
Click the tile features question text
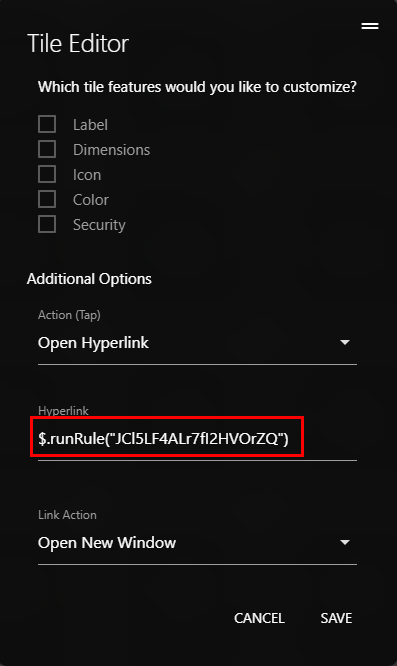[197, 87]
